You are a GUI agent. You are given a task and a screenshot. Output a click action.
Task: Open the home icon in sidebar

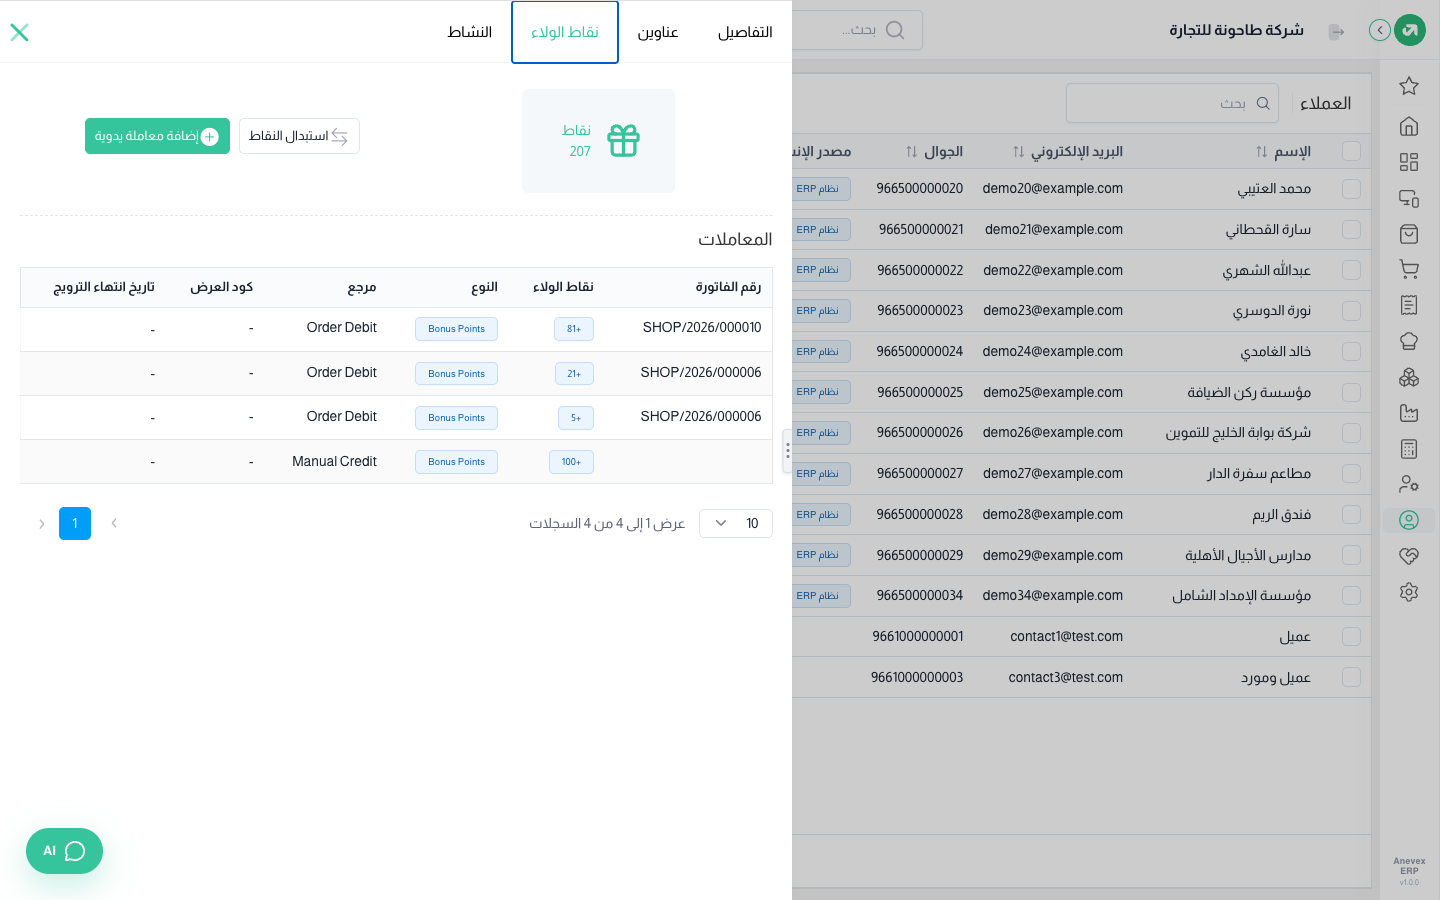click(x=1409, y=126)
